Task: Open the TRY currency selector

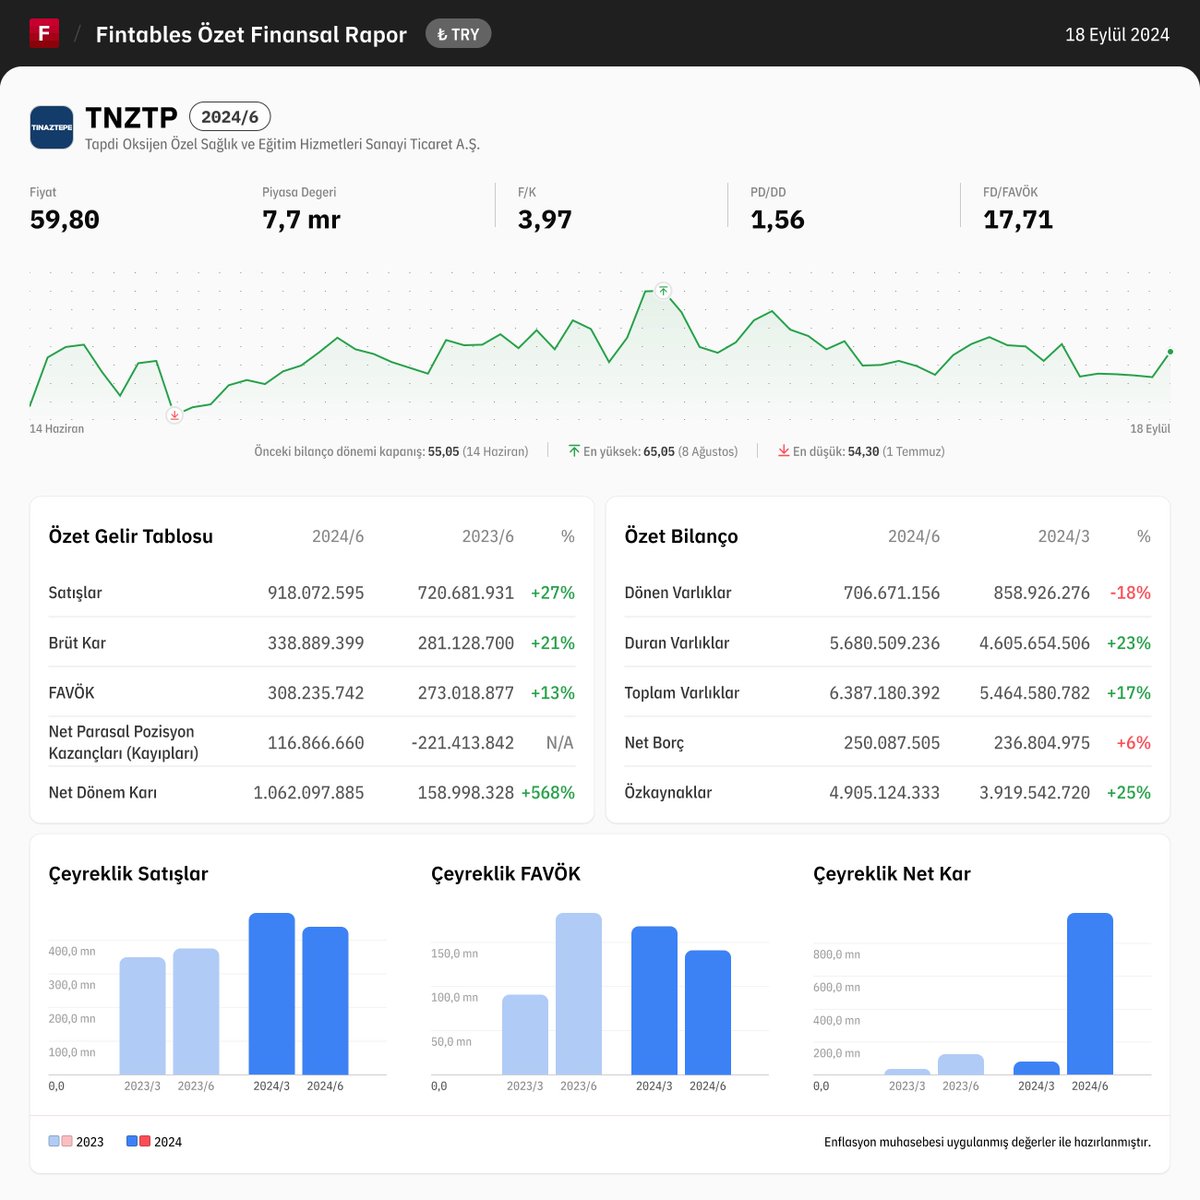Action: pyautogui.click(x=458, y=33)
